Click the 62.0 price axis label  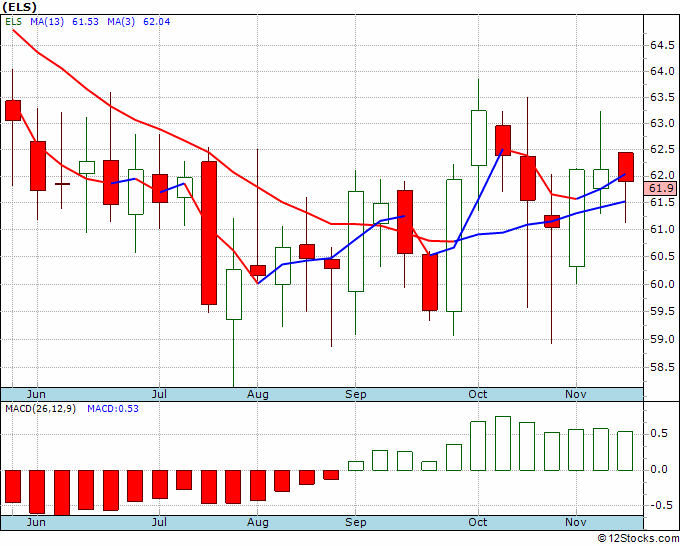(x=662, y=176)
